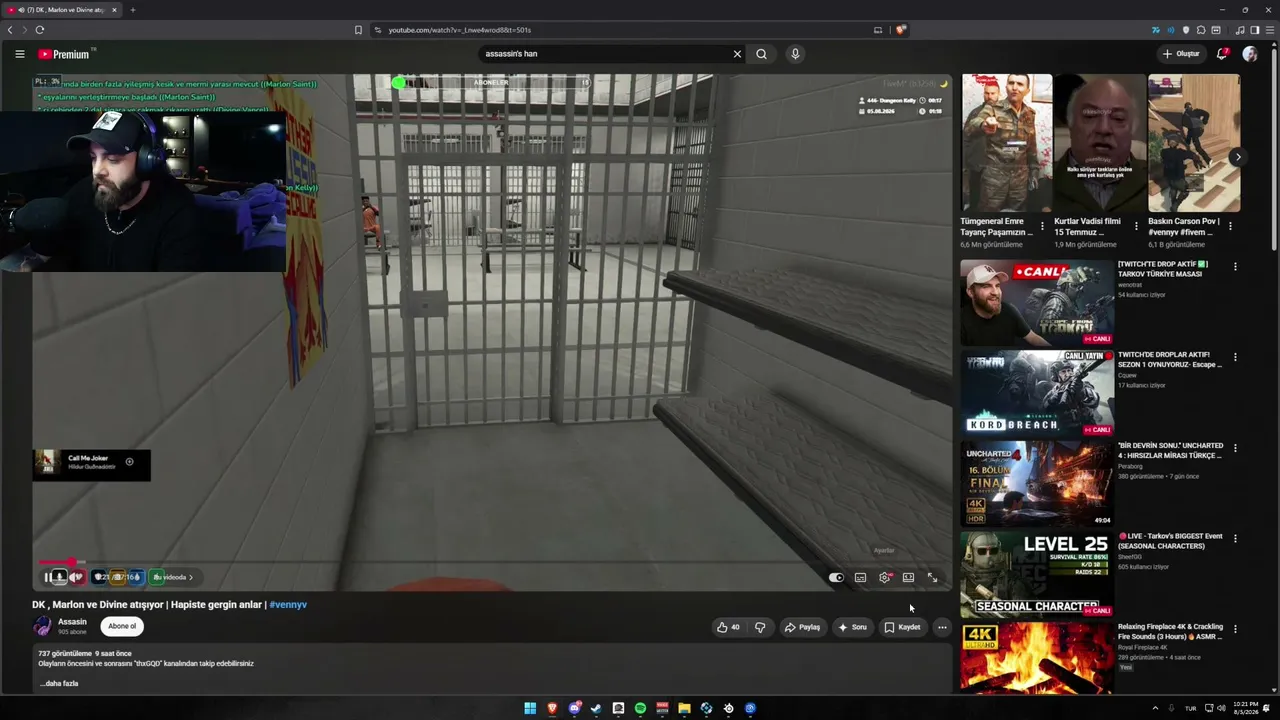Open the Windows Start menu
The height and width of the screenshot is (720, 1280).
click(x=530, y=709)
